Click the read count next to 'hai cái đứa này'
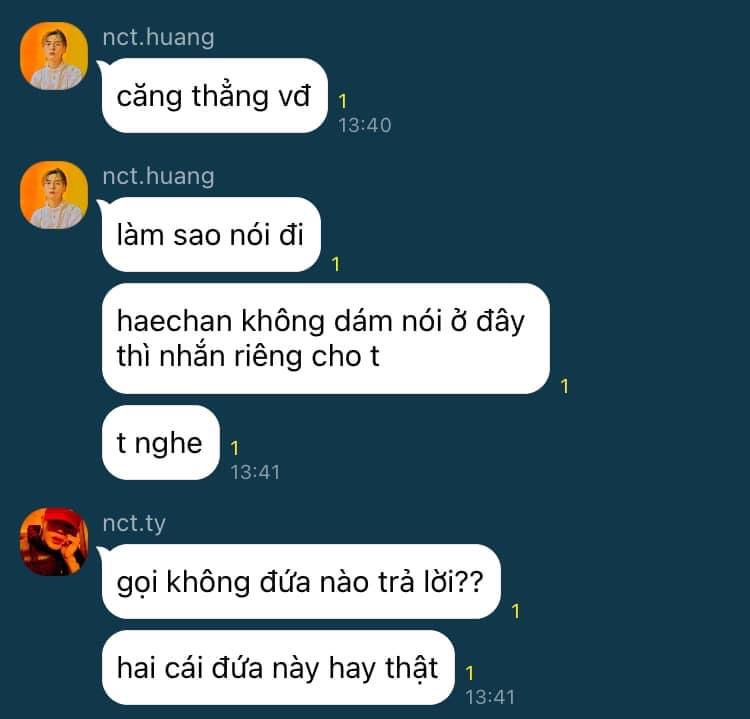The height and width of the screenshot is (719, 750). click(x=470, y=673)
